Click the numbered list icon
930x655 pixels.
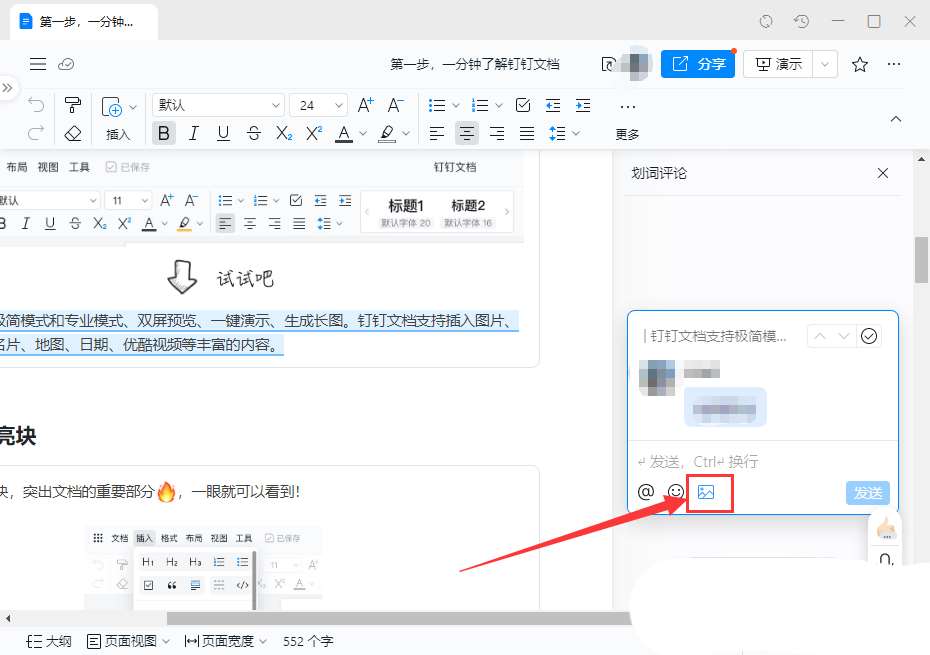[480, 106]
